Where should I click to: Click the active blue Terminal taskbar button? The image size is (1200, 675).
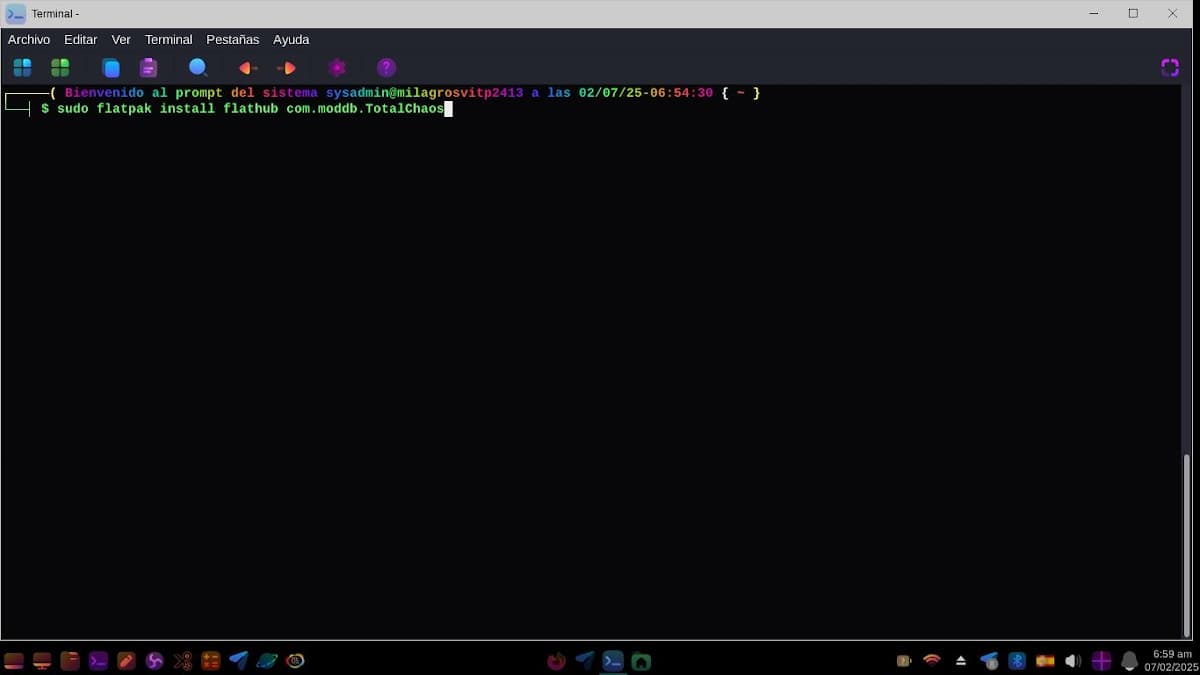[x=613, y=661]
